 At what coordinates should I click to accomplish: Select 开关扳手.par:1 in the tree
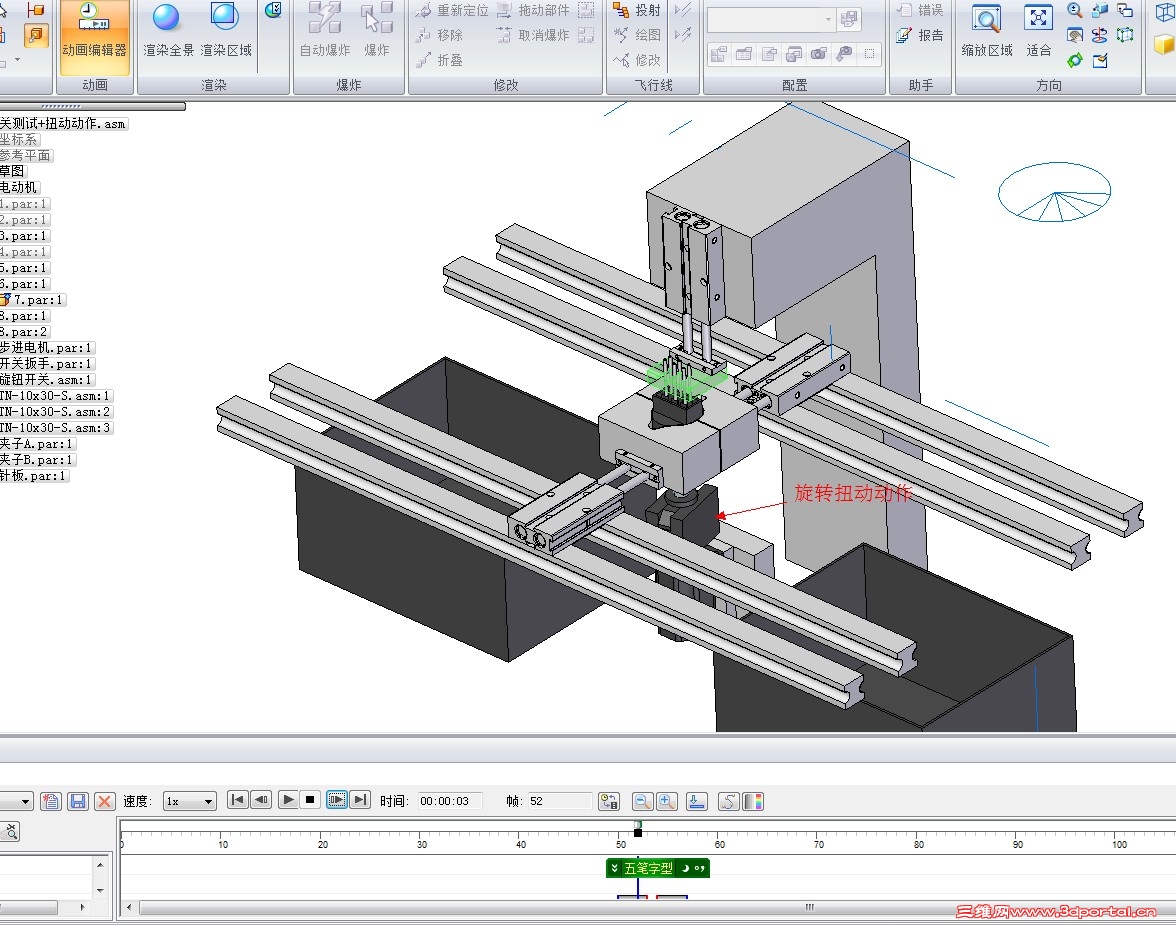45,364
